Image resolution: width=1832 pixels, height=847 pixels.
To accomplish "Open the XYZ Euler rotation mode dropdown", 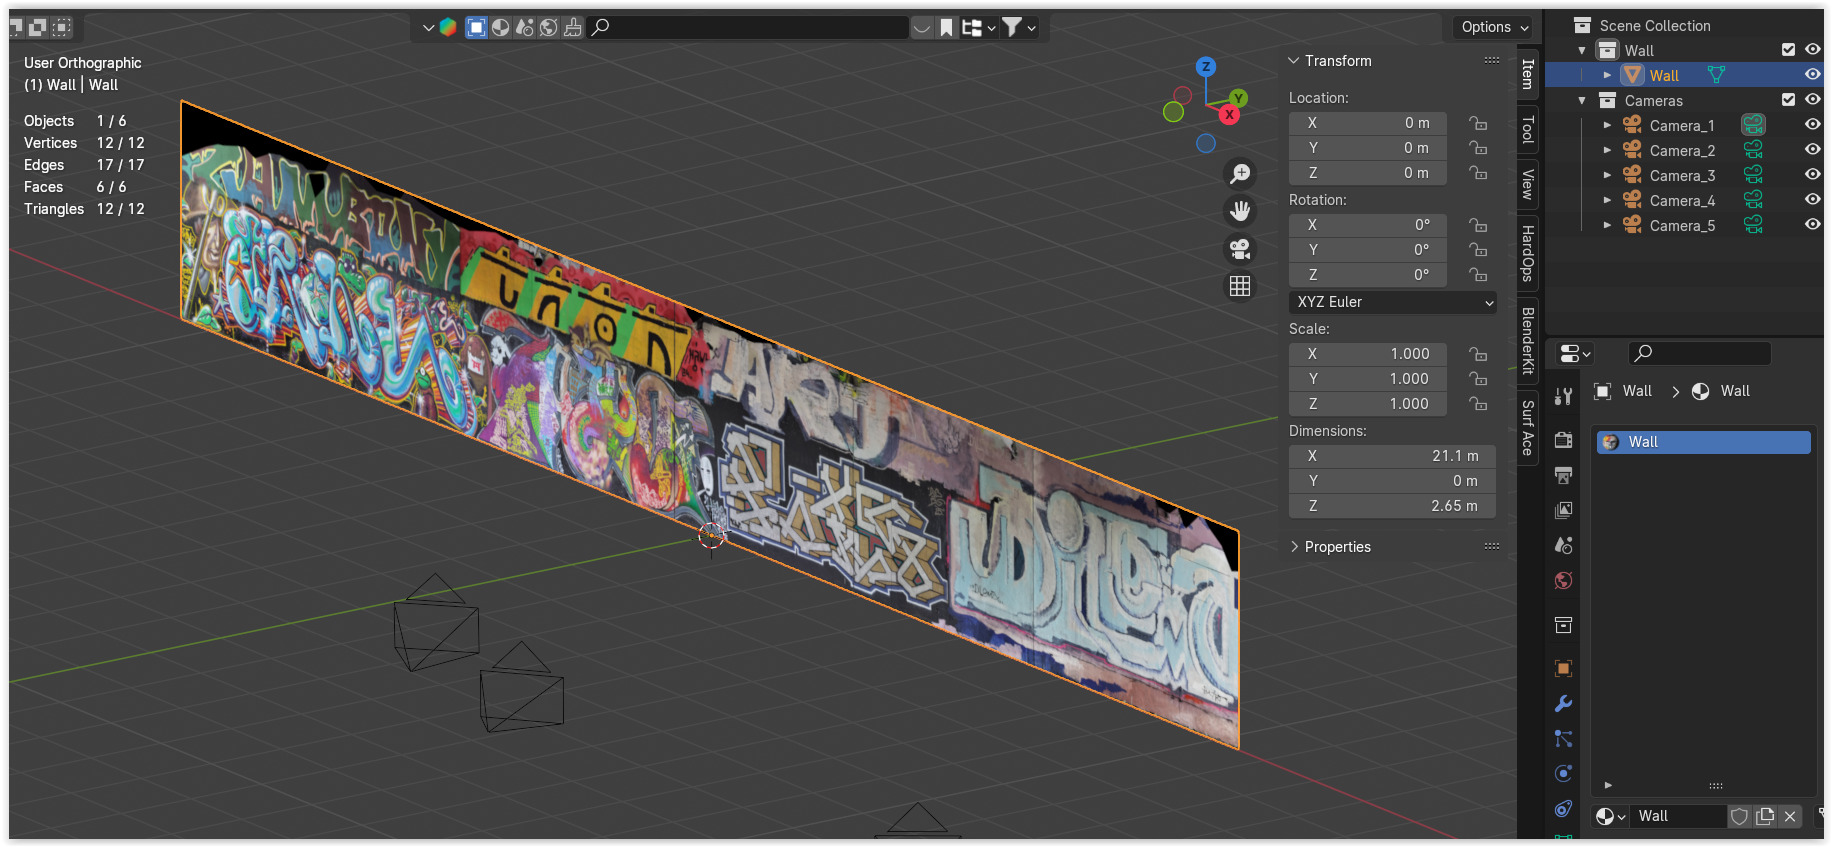I will [x=1392, y=302].
